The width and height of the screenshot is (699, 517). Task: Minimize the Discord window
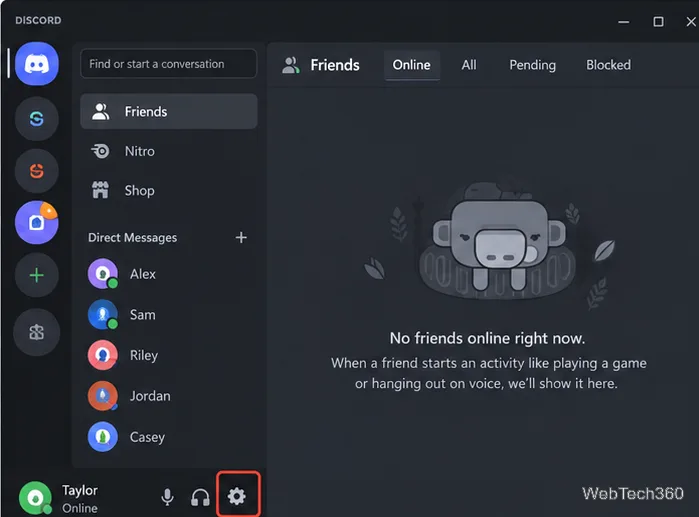pos(624,21)
